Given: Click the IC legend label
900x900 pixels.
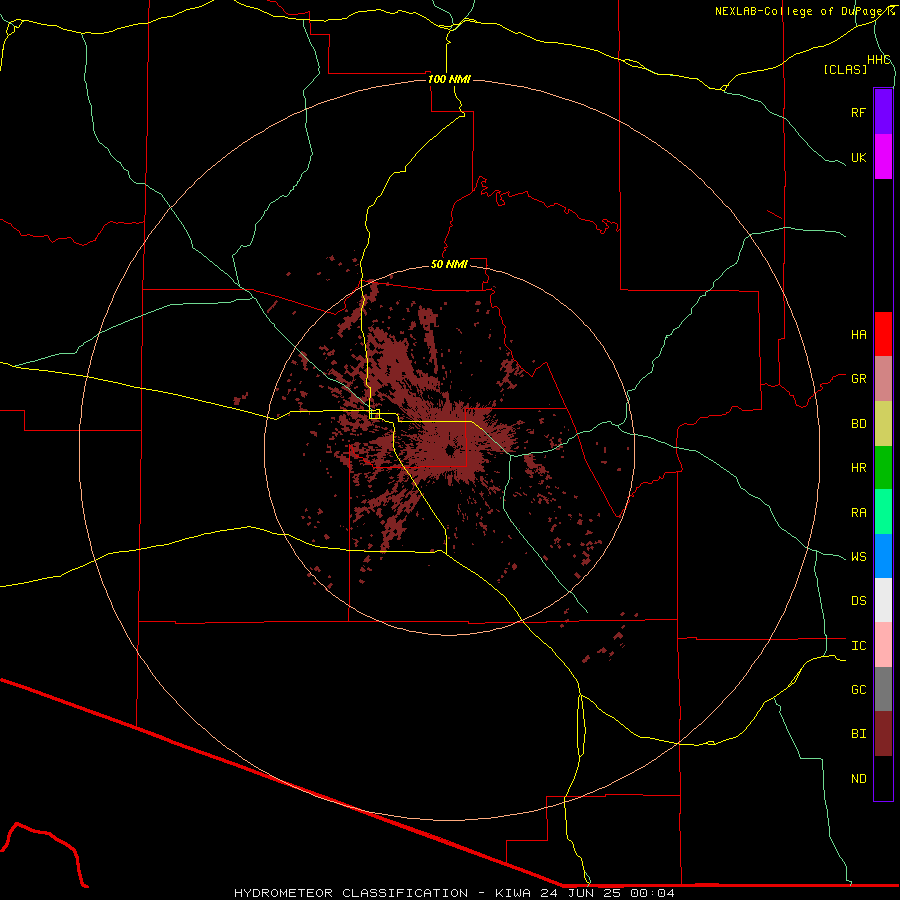Looking at the screenshot, I should coord(859,645).
